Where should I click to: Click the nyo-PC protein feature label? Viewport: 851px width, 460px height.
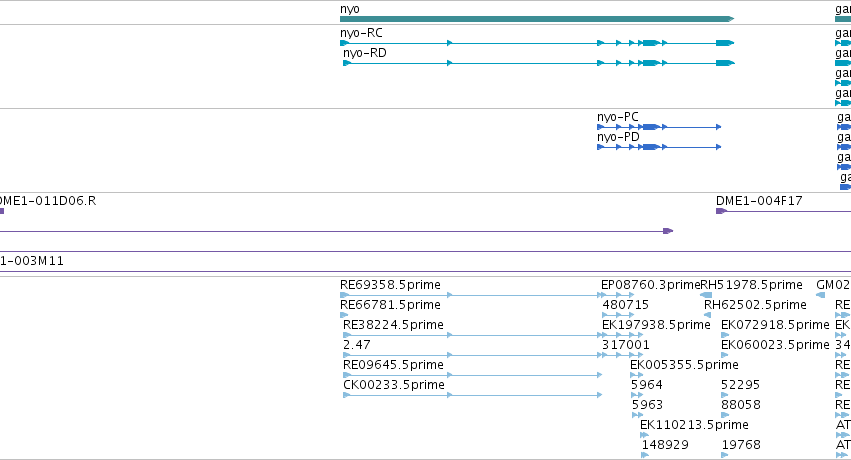point(618,117)
